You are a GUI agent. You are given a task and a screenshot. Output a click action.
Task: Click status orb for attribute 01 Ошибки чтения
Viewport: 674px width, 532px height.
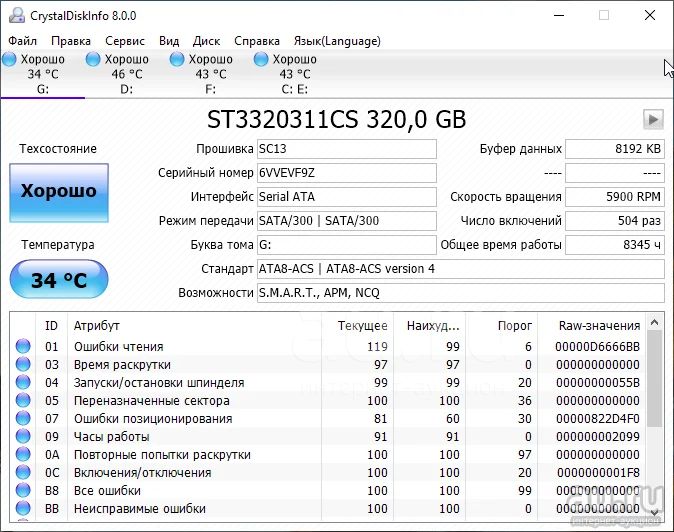point(23,346)
